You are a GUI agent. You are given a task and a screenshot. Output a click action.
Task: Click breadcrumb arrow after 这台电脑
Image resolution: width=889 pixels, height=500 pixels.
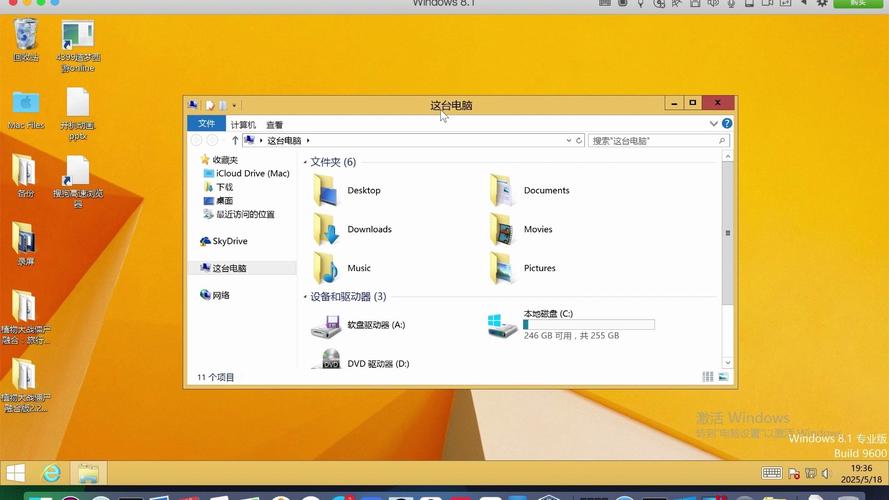pyautogui.click(x=308, y=141)
